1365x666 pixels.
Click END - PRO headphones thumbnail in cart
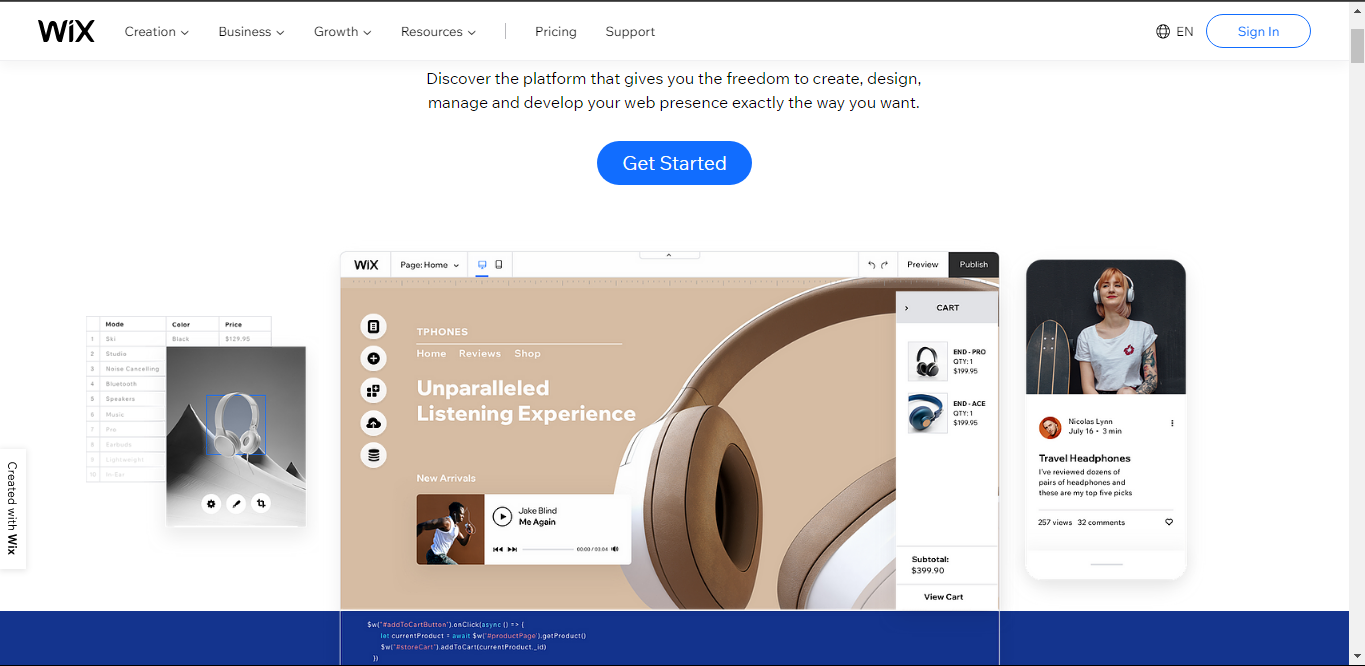click(927, 361)
